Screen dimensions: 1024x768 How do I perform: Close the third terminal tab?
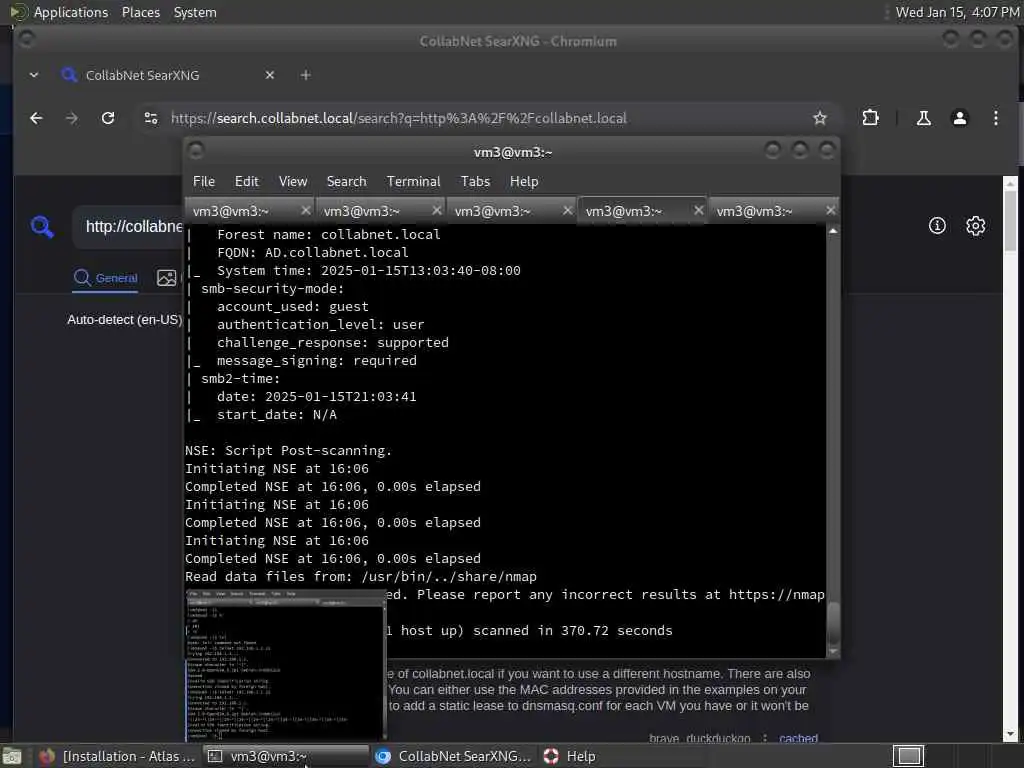pyautogui.click(x=568, y=210)
